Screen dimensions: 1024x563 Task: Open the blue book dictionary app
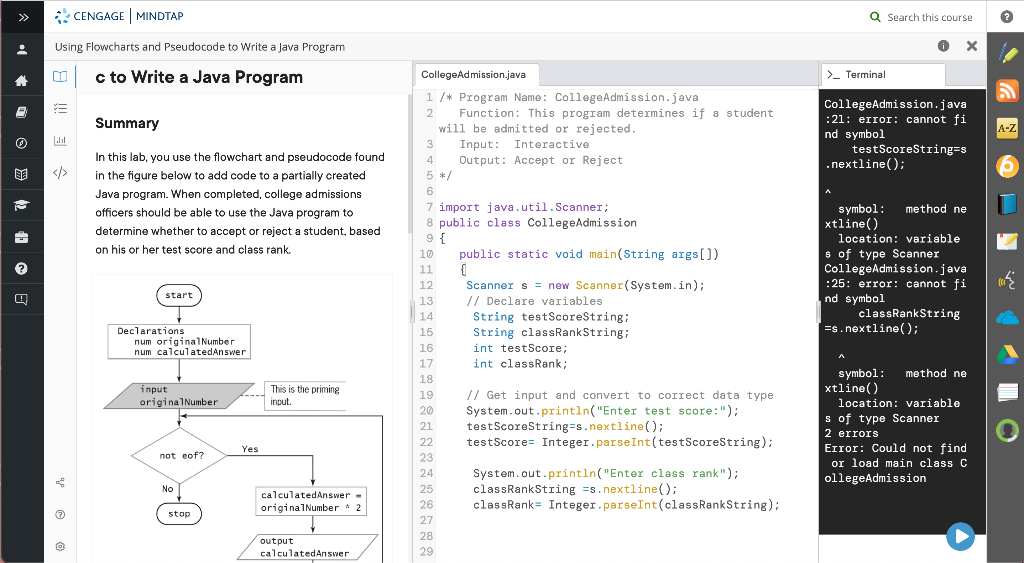[1007, 204]
